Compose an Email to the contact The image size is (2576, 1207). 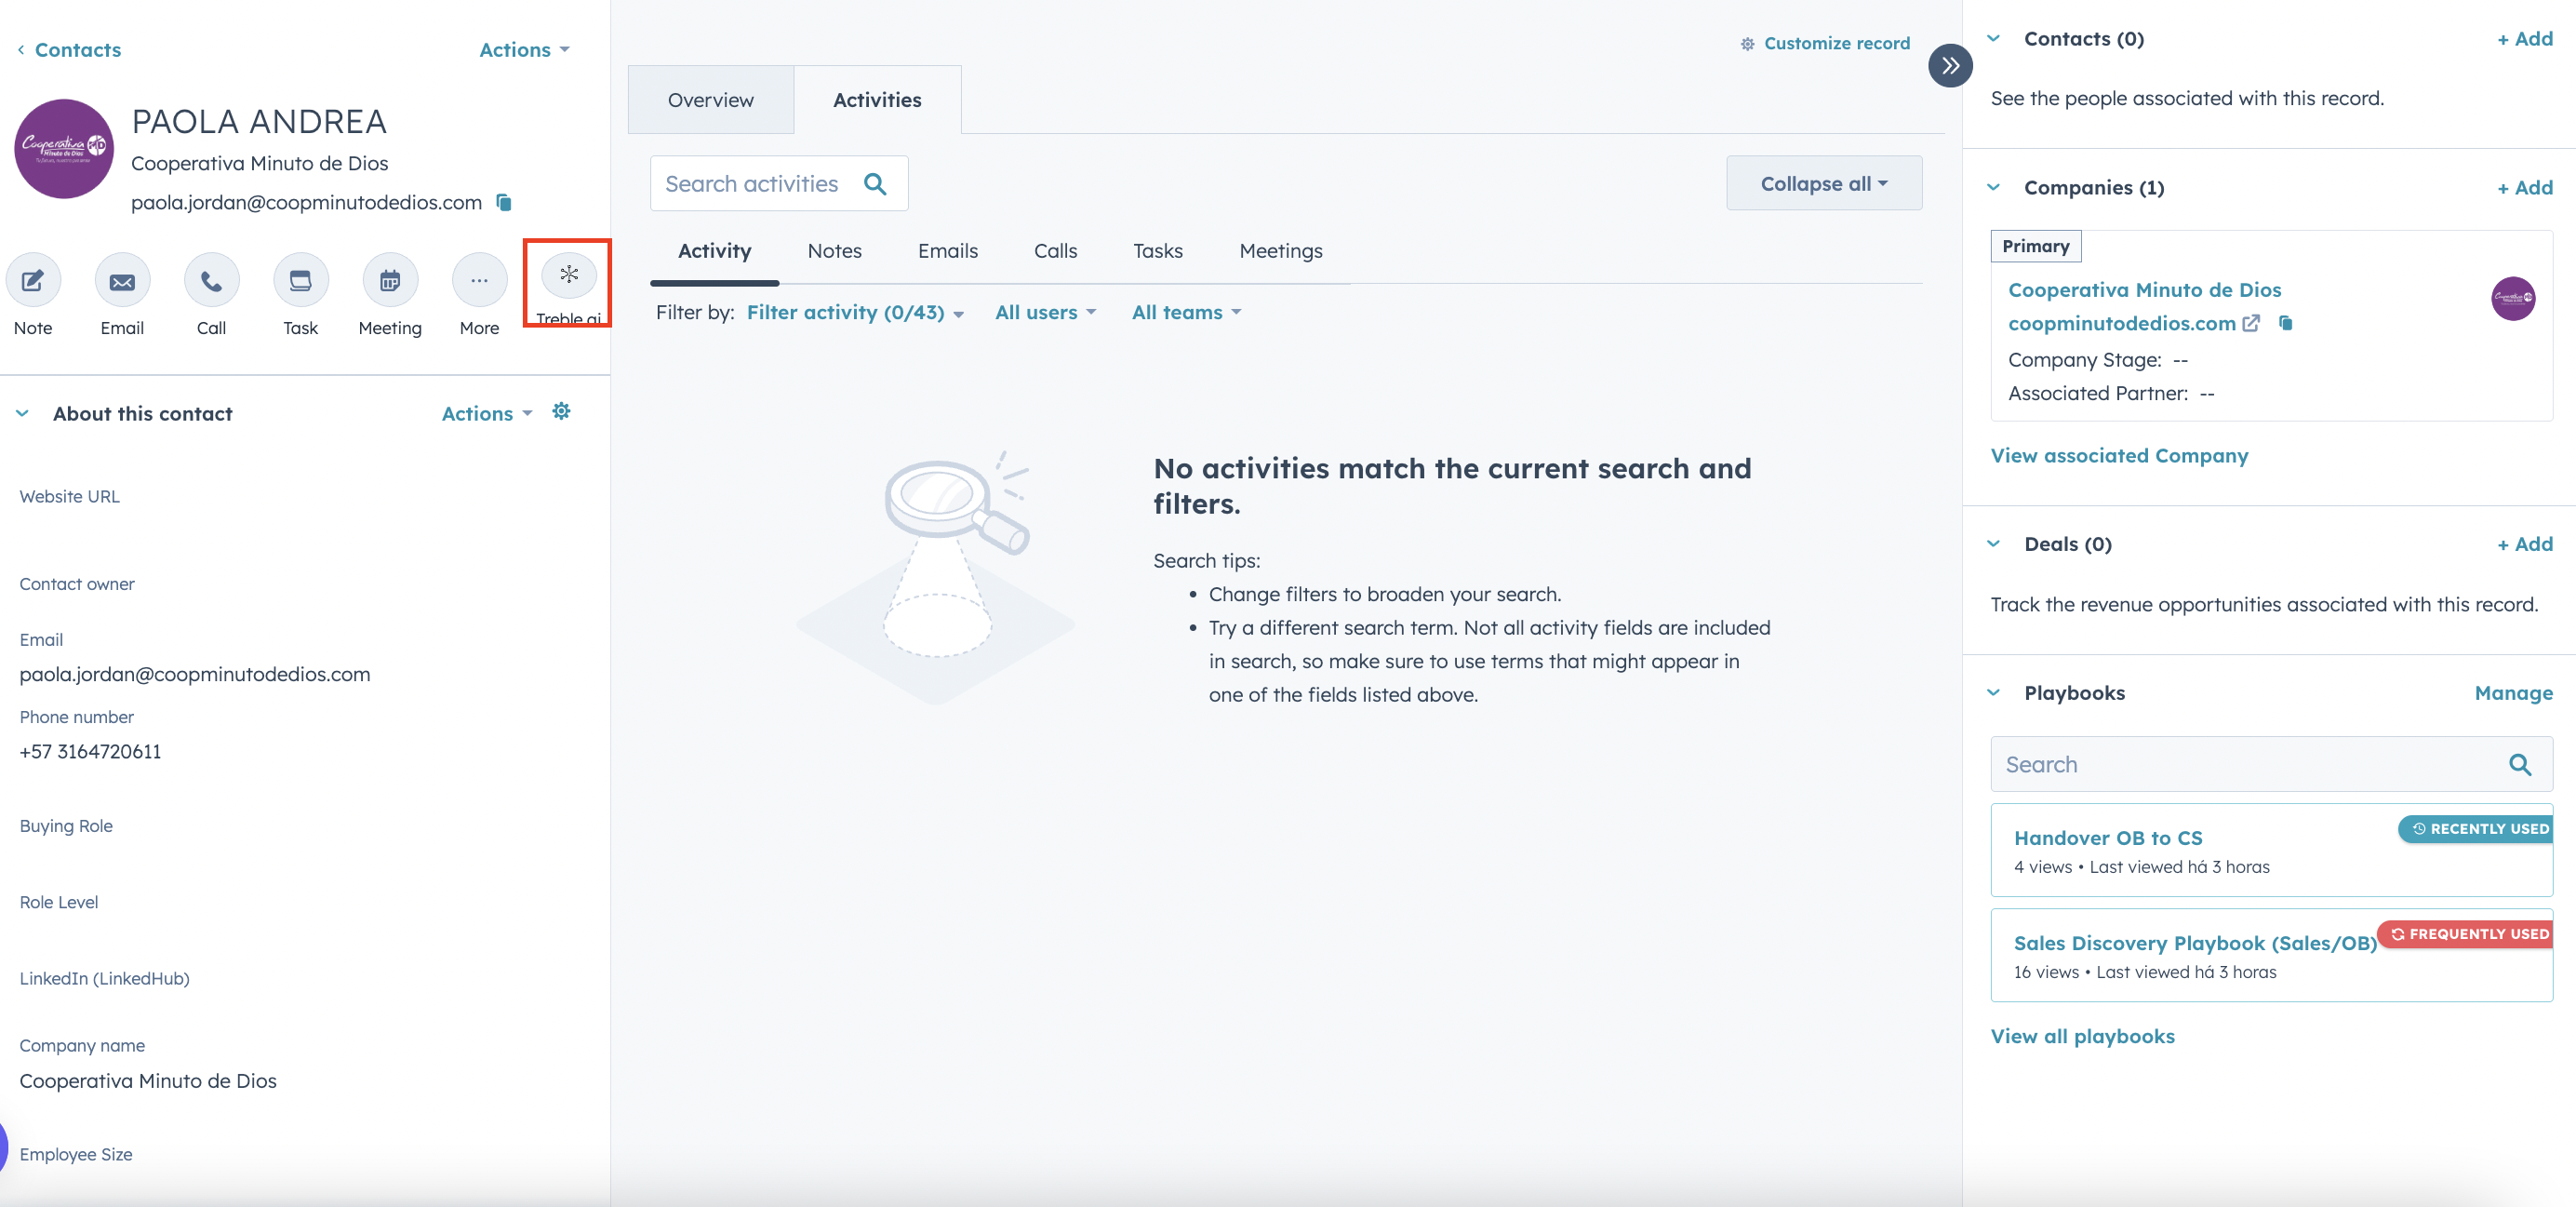pos(122,281)
